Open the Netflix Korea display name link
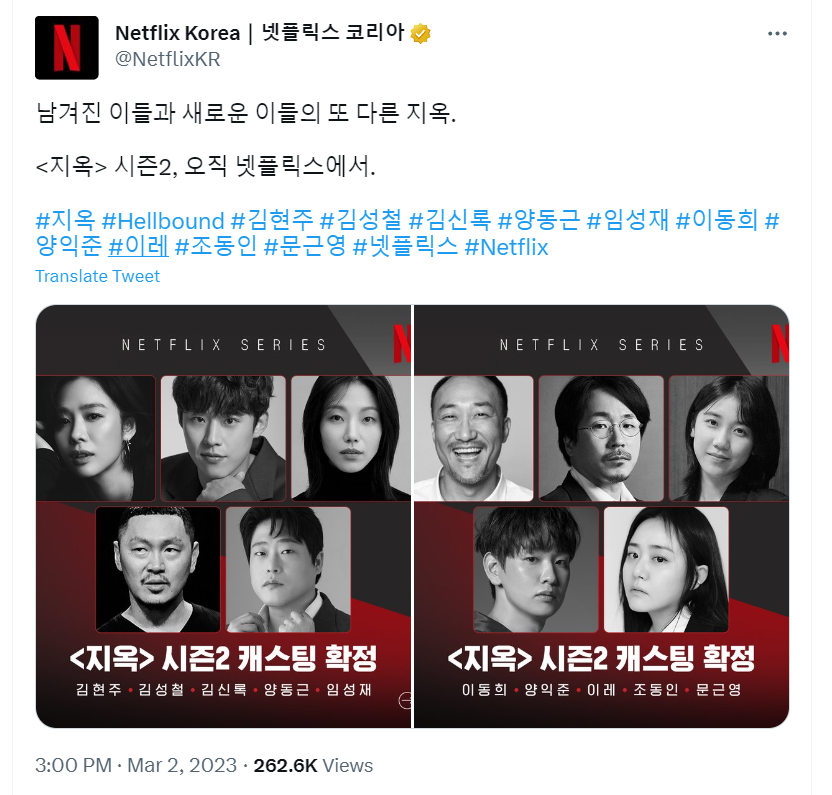This screenshot has width=832, height=795. (x=259, y=33)
